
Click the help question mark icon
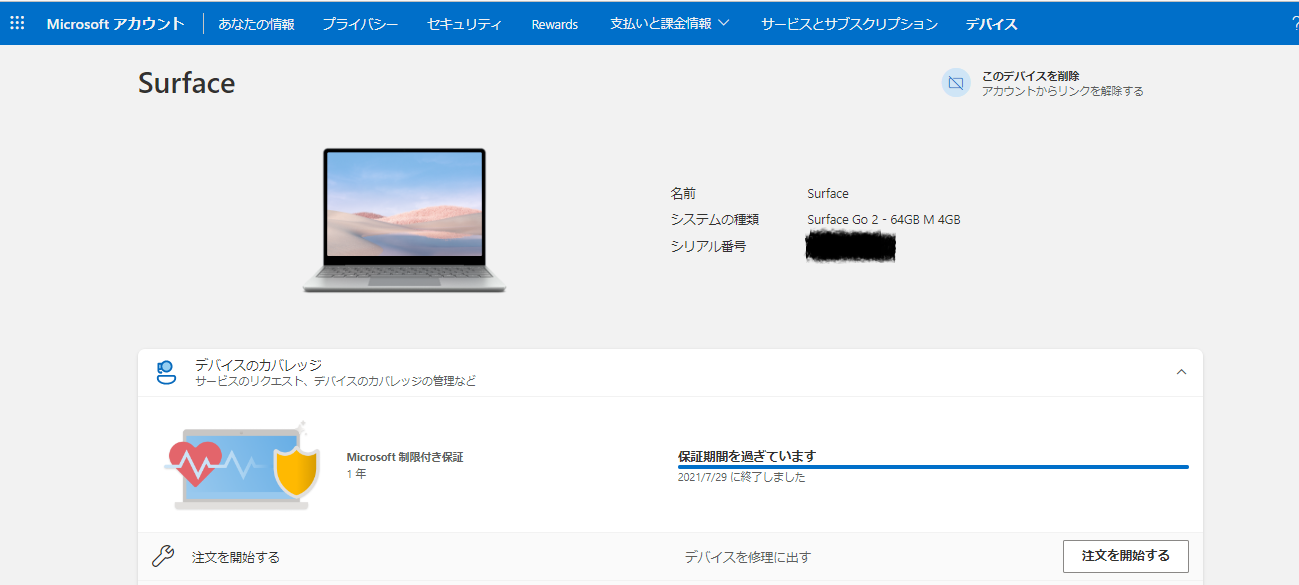pos(1294,23)
